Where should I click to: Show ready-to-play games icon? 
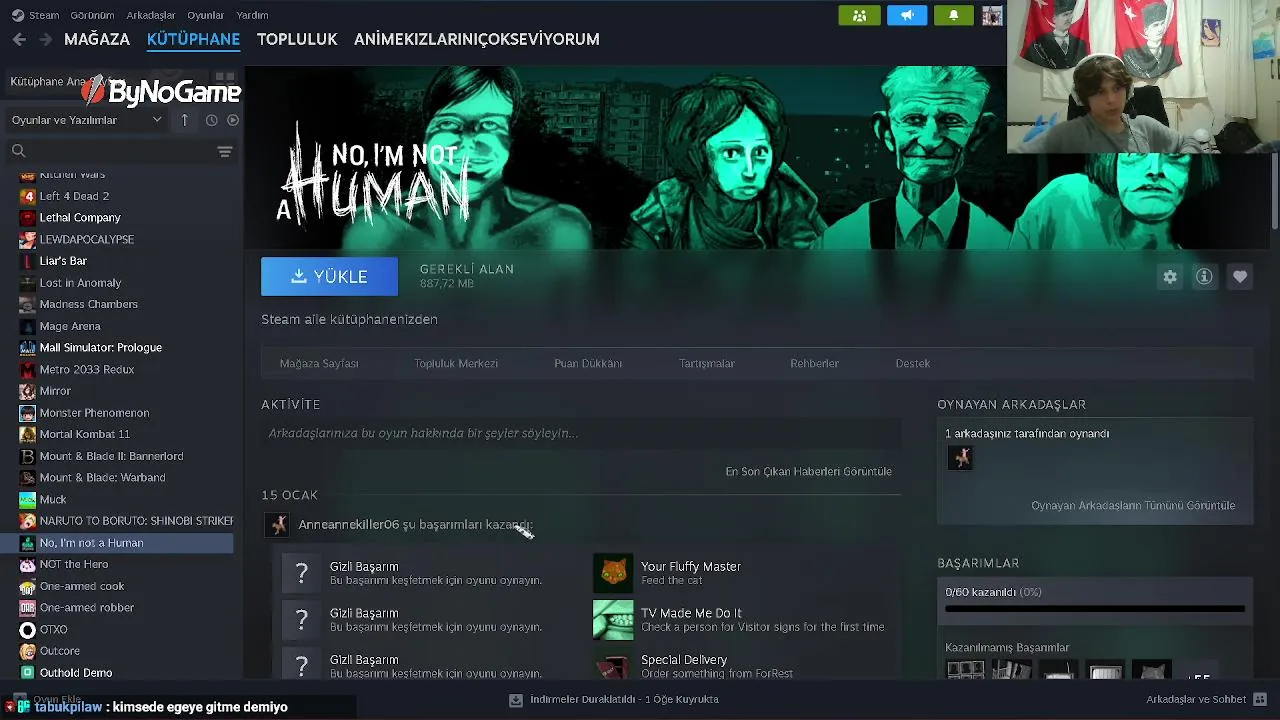pyautogui.click(x=233, y=120)
